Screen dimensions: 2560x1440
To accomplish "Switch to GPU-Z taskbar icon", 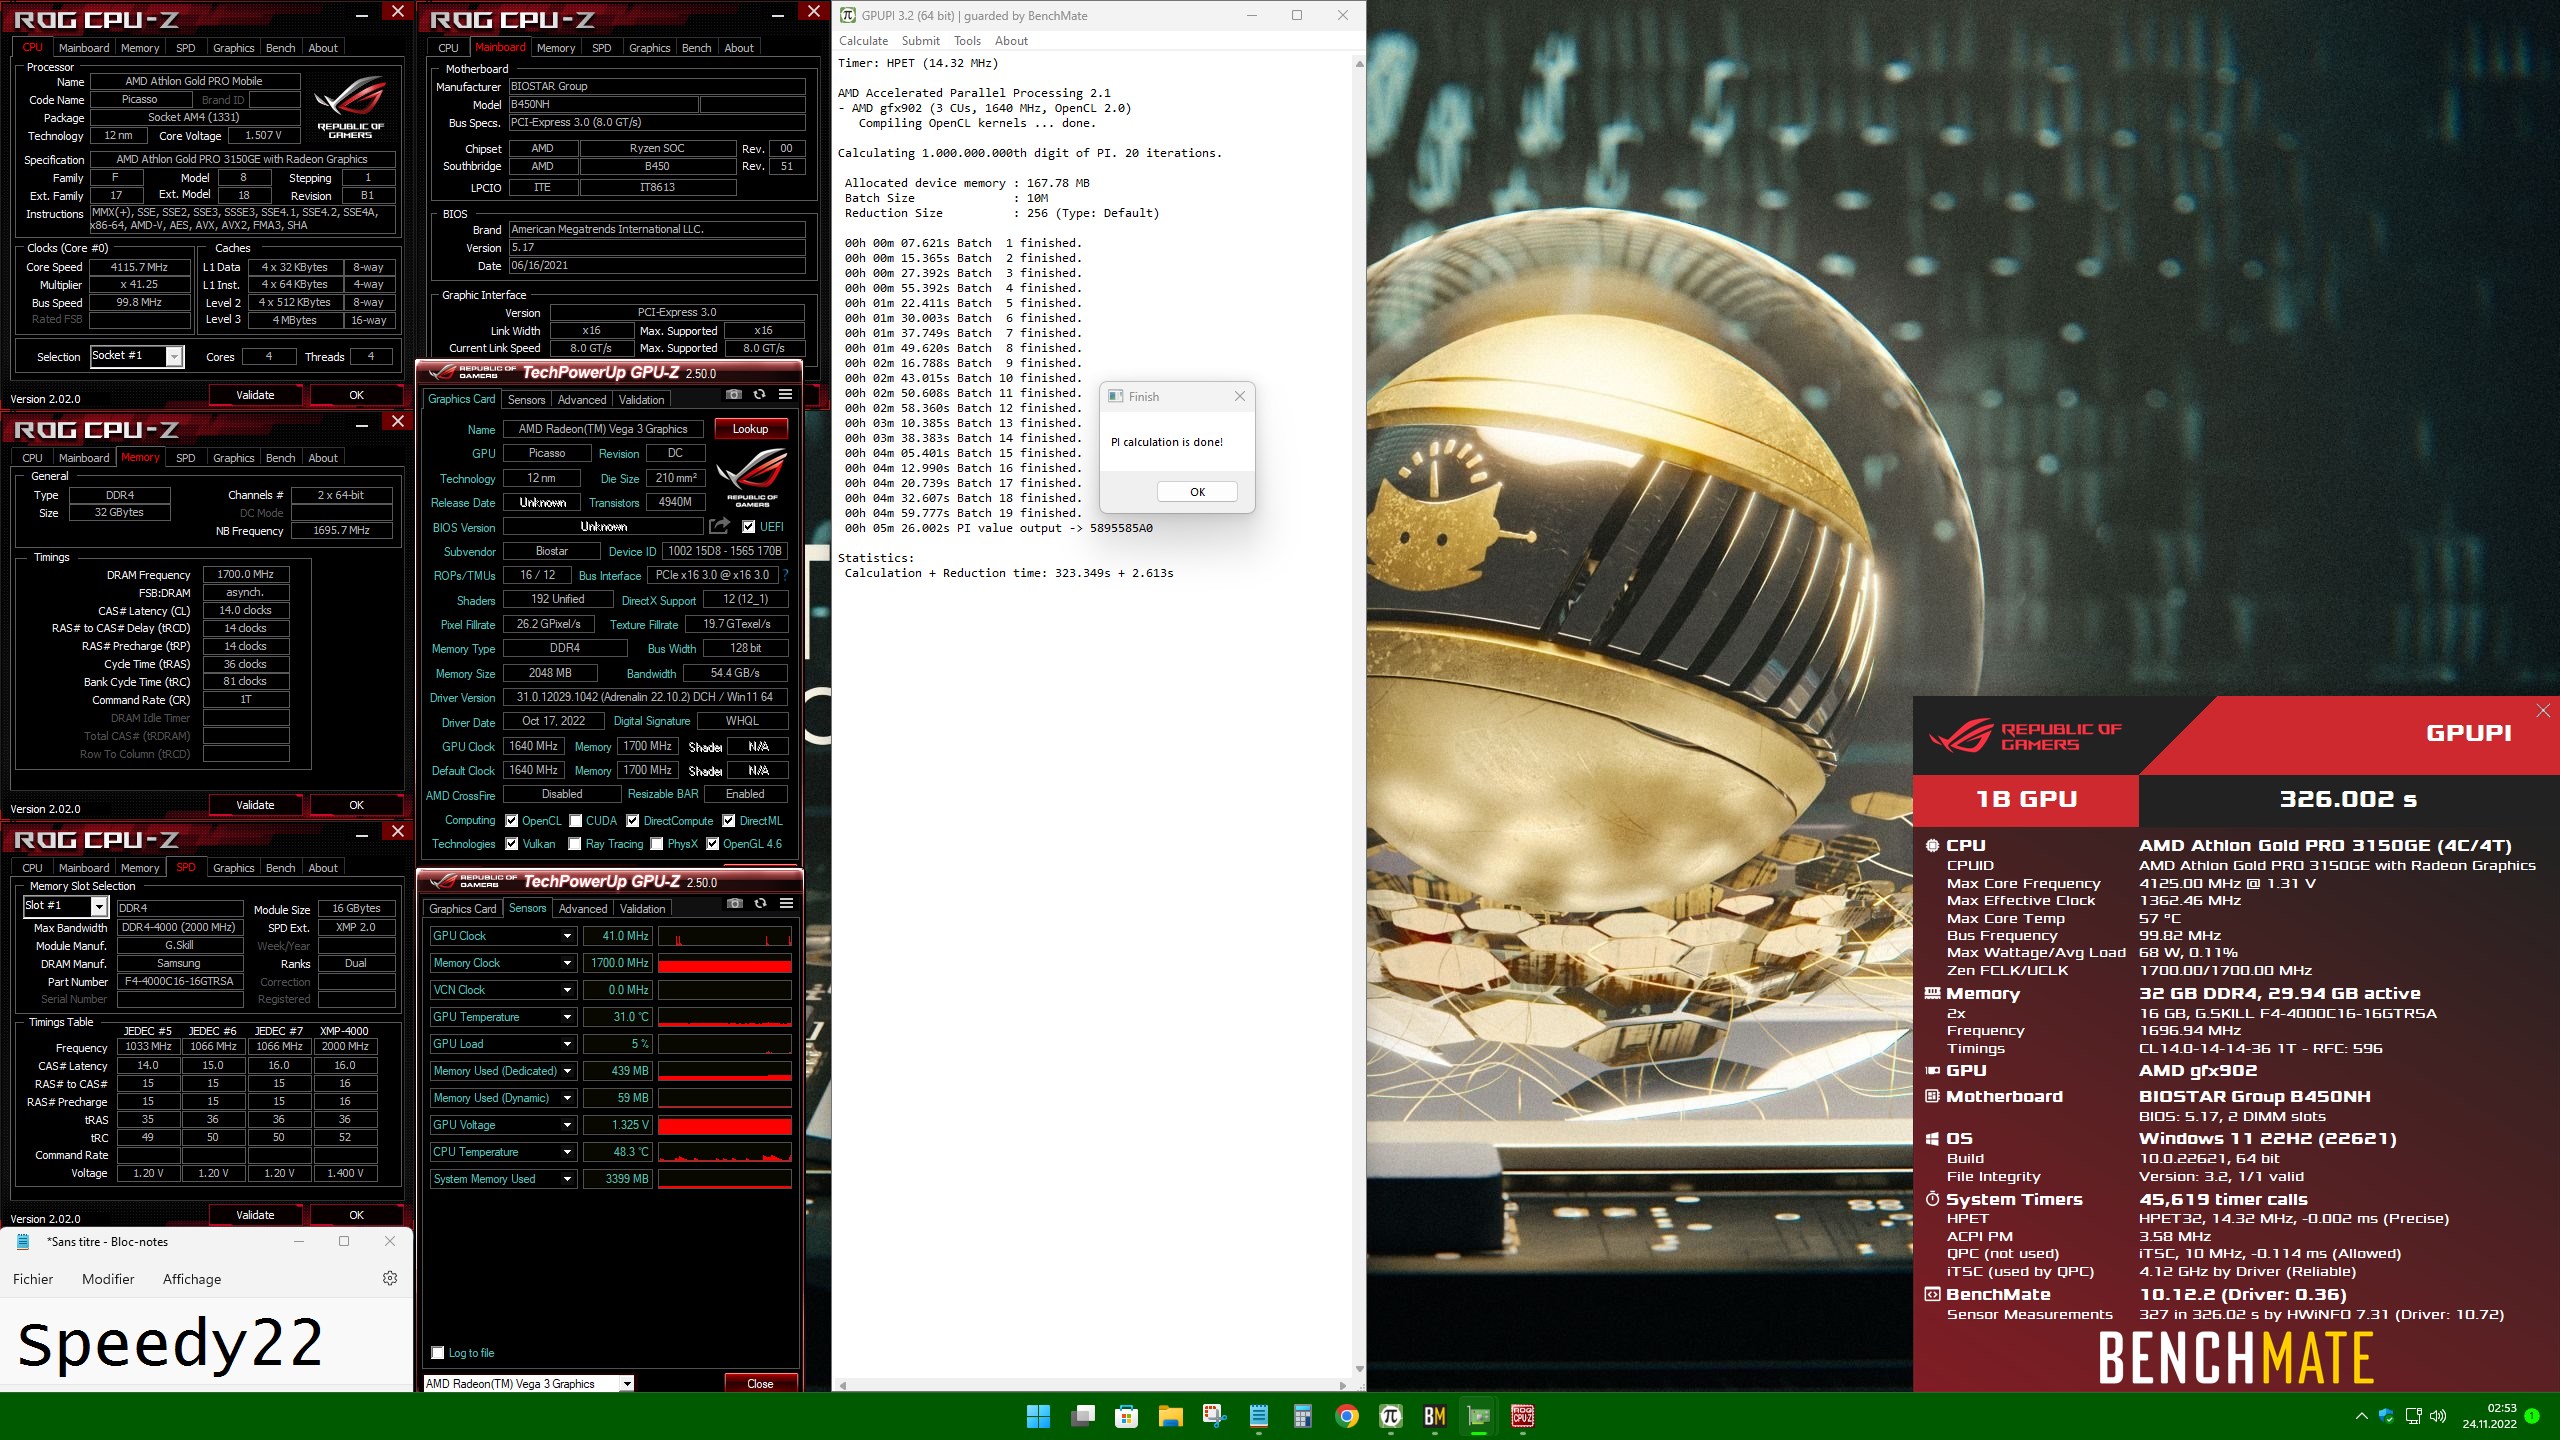I will (1478, 1416).
